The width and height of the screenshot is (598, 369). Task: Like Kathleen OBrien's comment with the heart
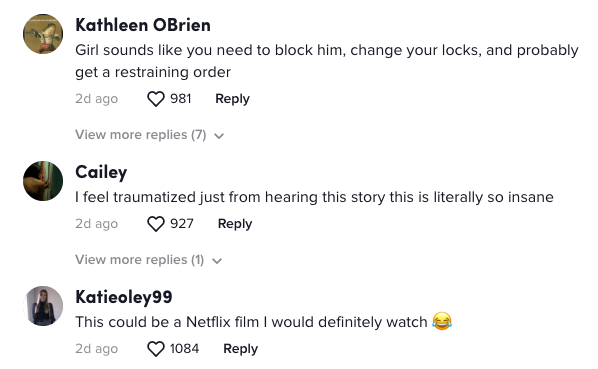[156, 99]
